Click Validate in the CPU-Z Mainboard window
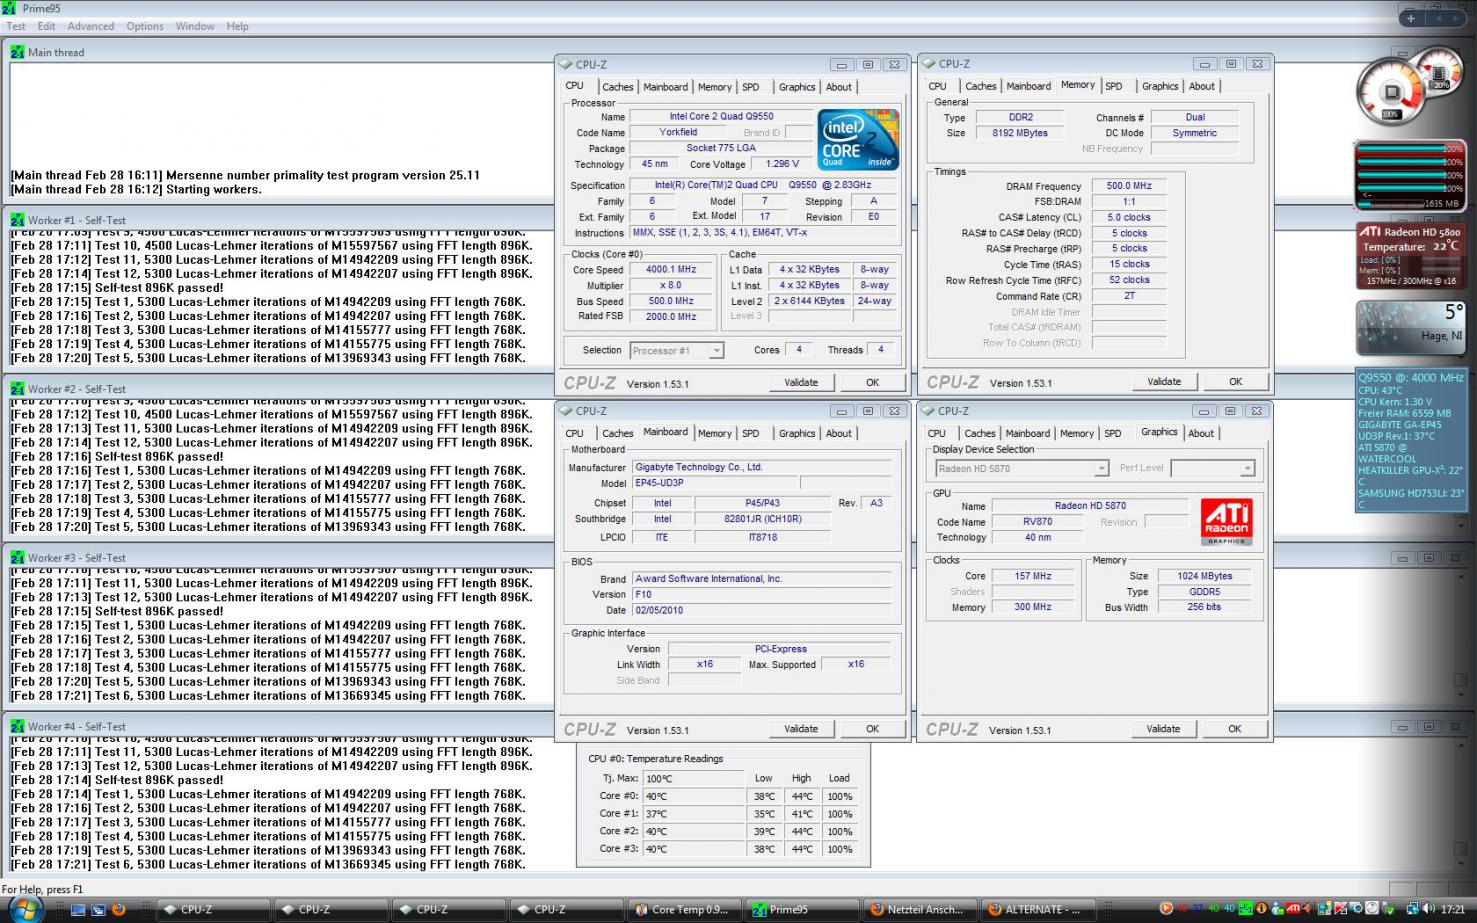The image size is (1477, 923). (x=801, y=729)
